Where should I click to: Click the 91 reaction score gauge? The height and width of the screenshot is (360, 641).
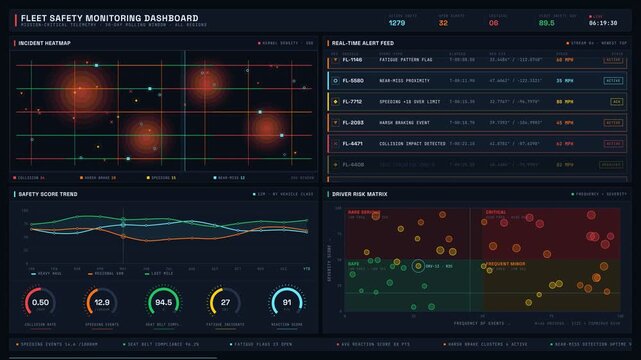click(x=287, y=302)
